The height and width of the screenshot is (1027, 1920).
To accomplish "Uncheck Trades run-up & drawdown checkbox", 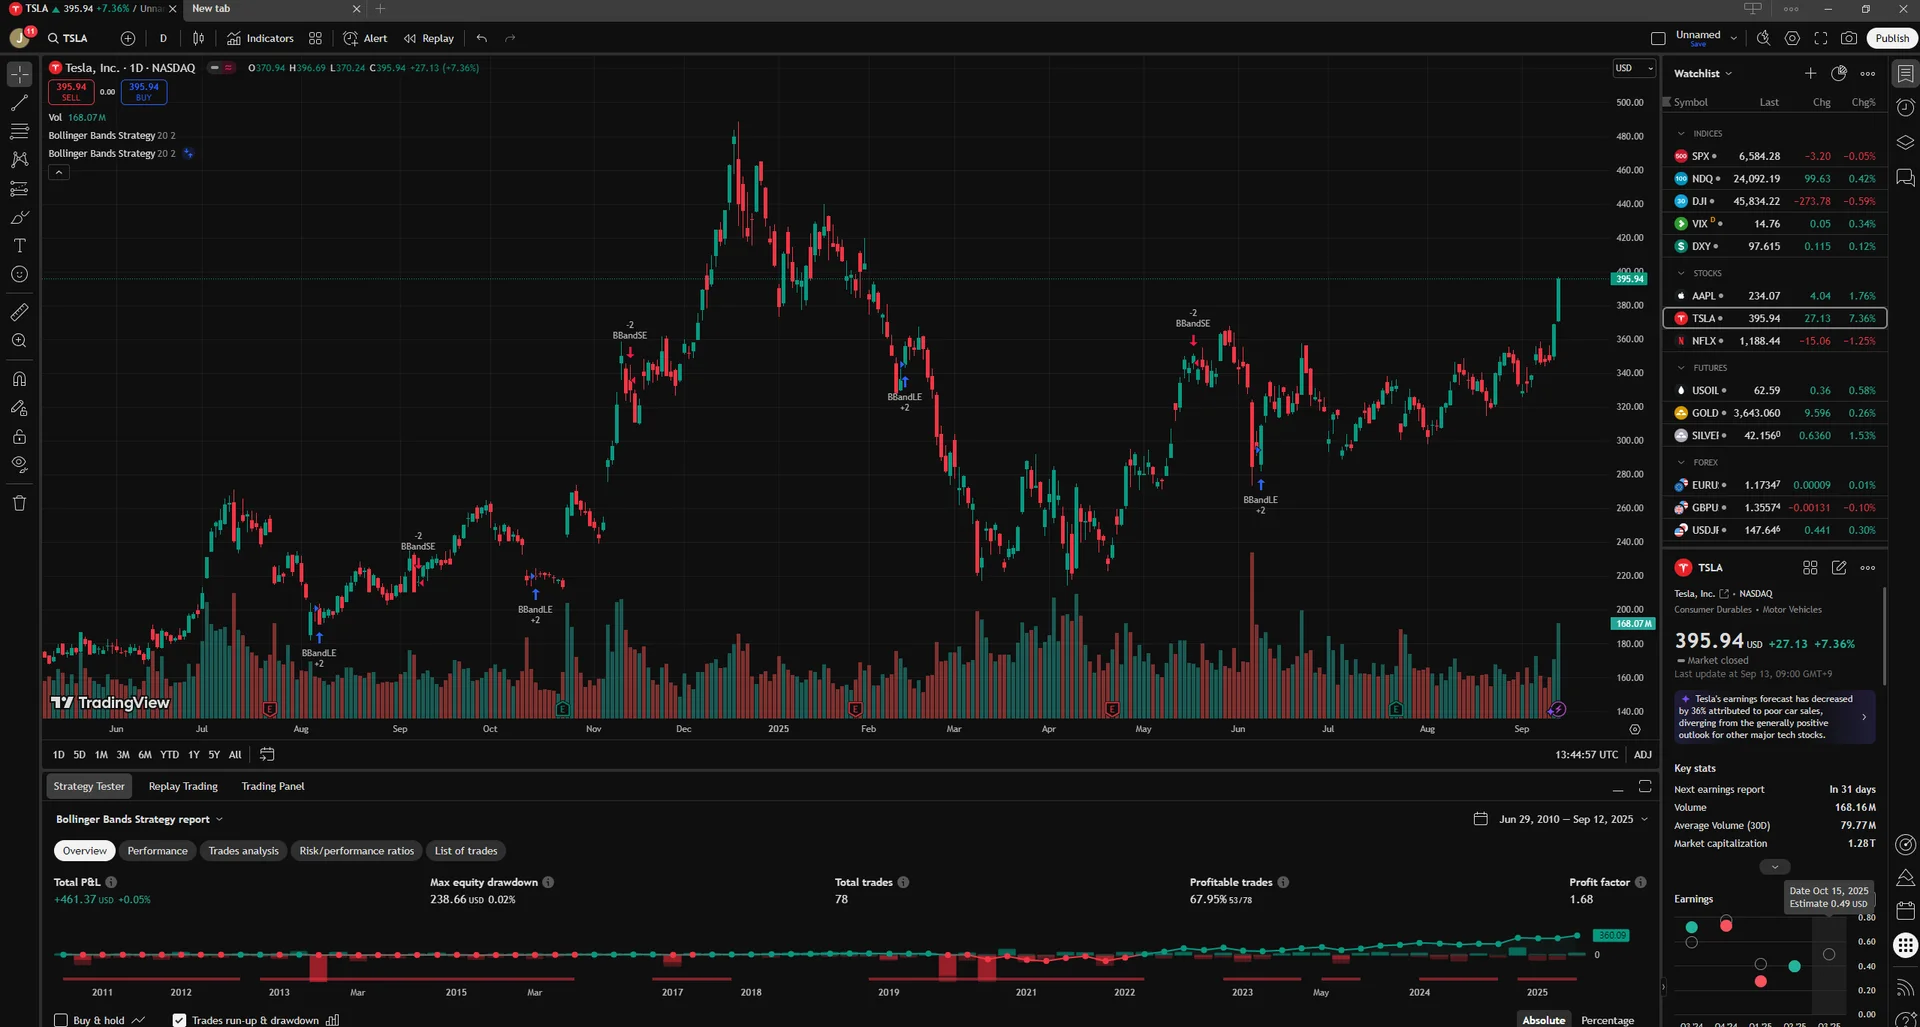I will (x=179, y=1020).
